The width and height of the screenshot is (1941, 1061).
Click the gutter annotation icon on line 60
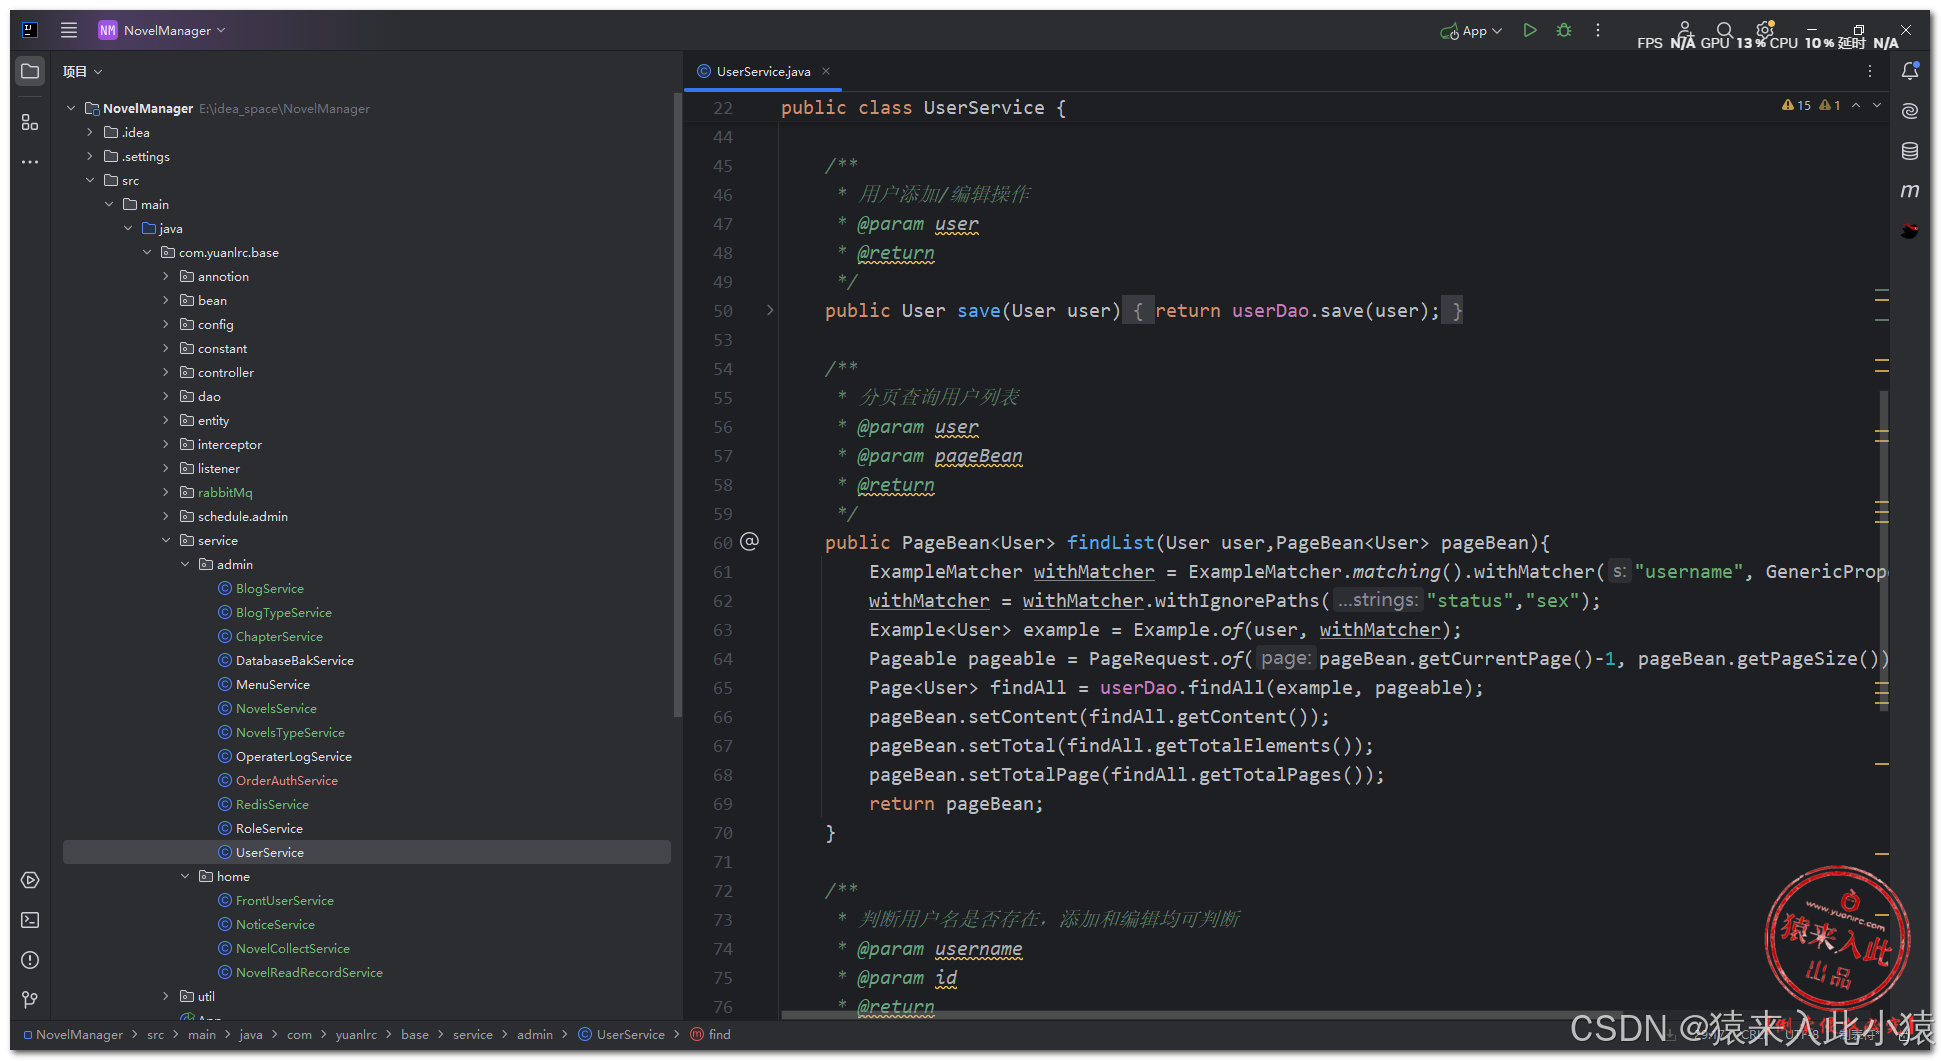pyautogui.click(x=750, y=542)
